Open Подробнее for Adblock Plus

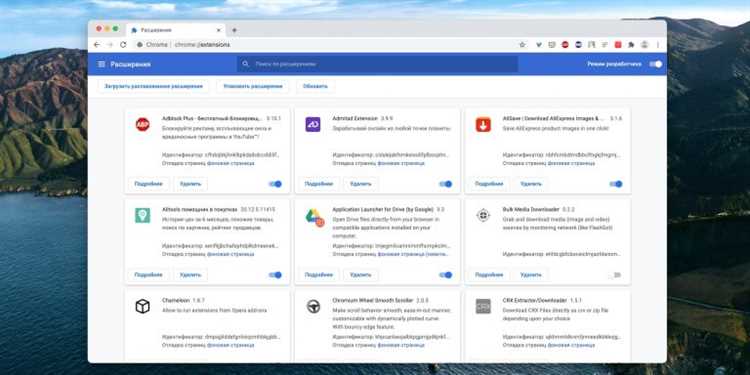(149, 184)
